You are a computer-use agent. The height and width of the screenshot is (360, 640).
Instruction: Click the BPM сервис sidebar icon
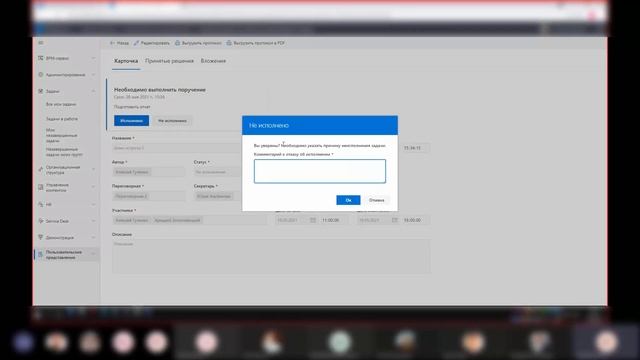40,58
